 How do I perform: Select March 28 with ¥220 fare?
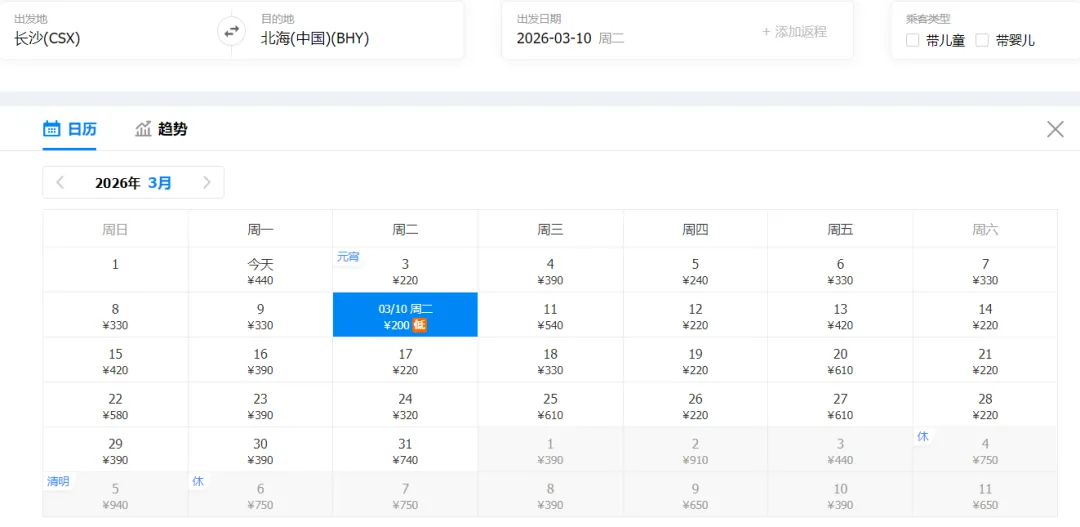pyautogui.click(x=986, y=405)
